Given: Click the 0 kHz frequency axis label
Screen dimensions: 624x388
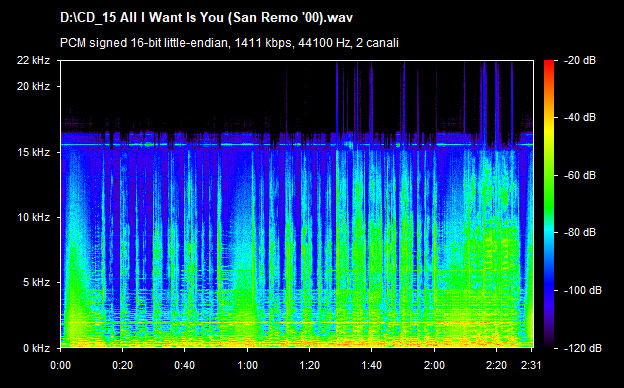Looking at the screenshot, I should pyautogui.click(x=36, y=348).
